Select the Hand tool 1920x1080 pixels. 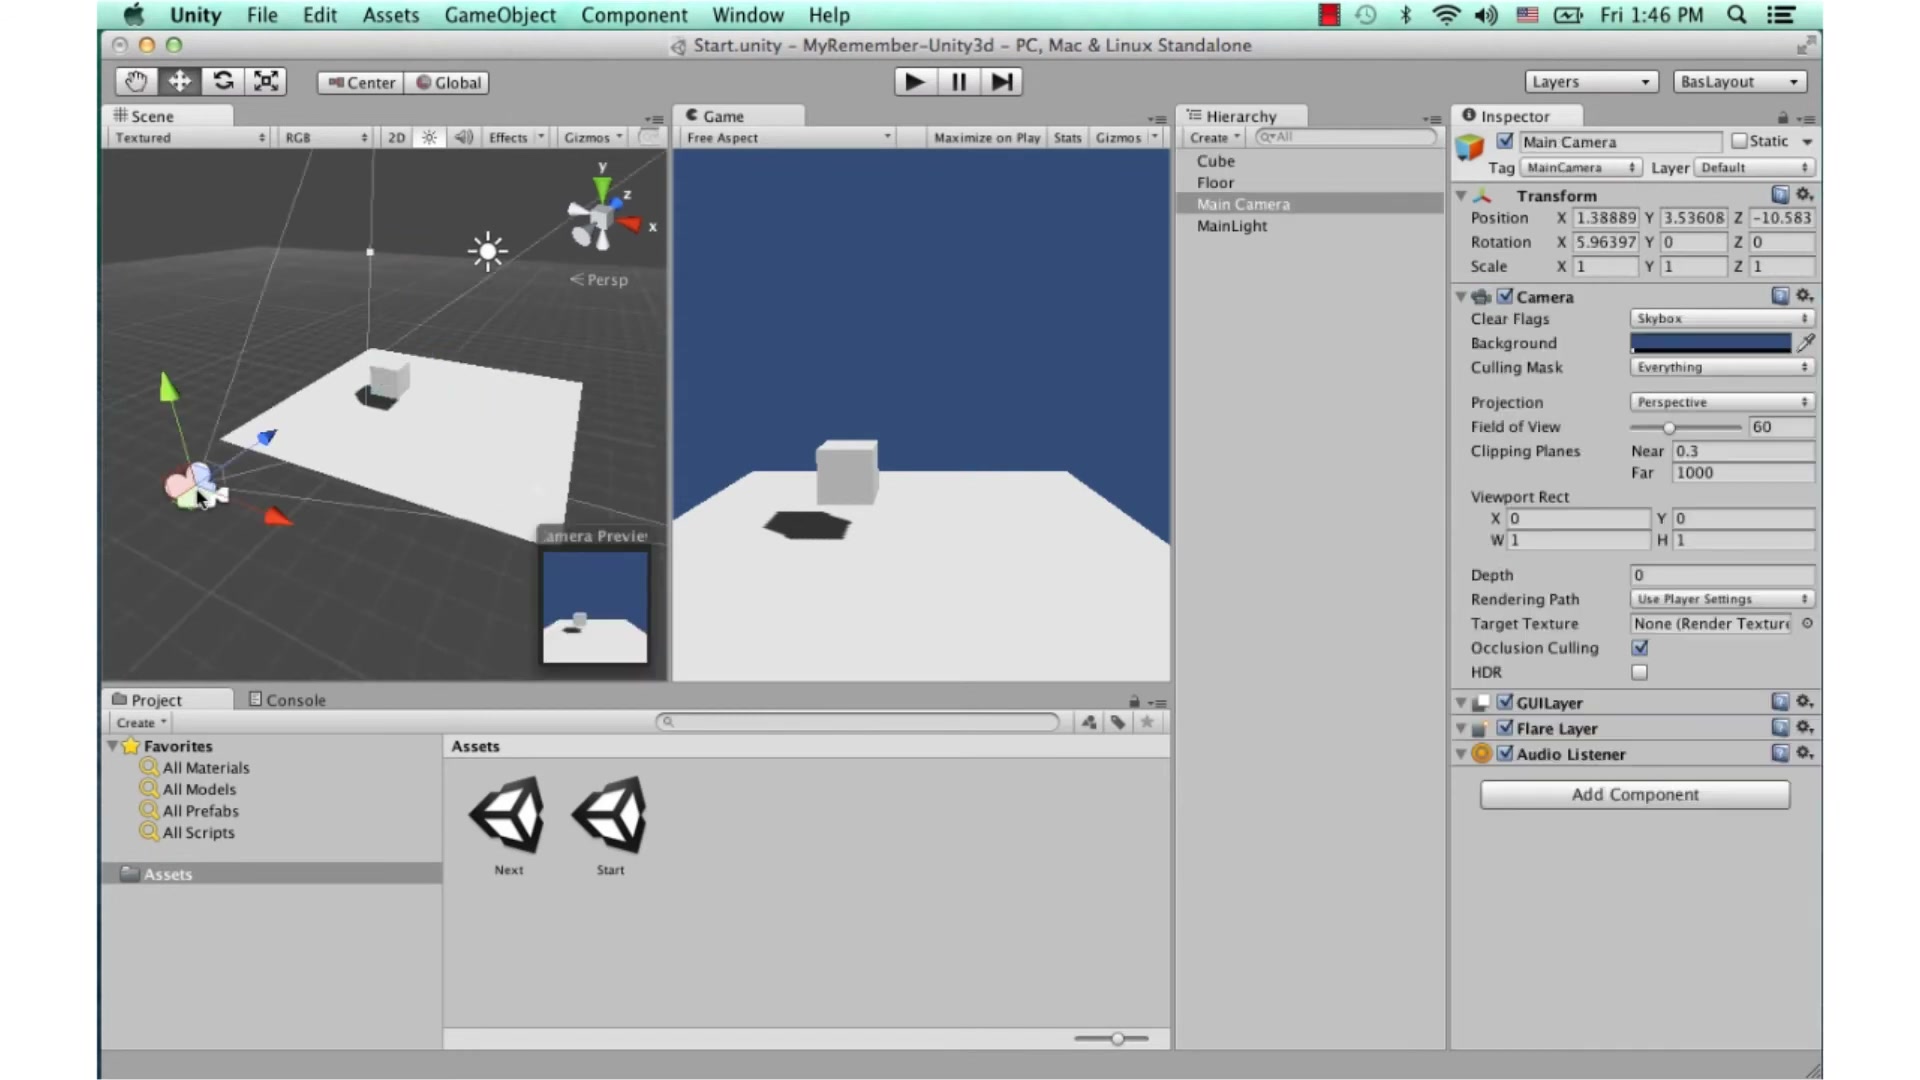click(x=135, y=82)
